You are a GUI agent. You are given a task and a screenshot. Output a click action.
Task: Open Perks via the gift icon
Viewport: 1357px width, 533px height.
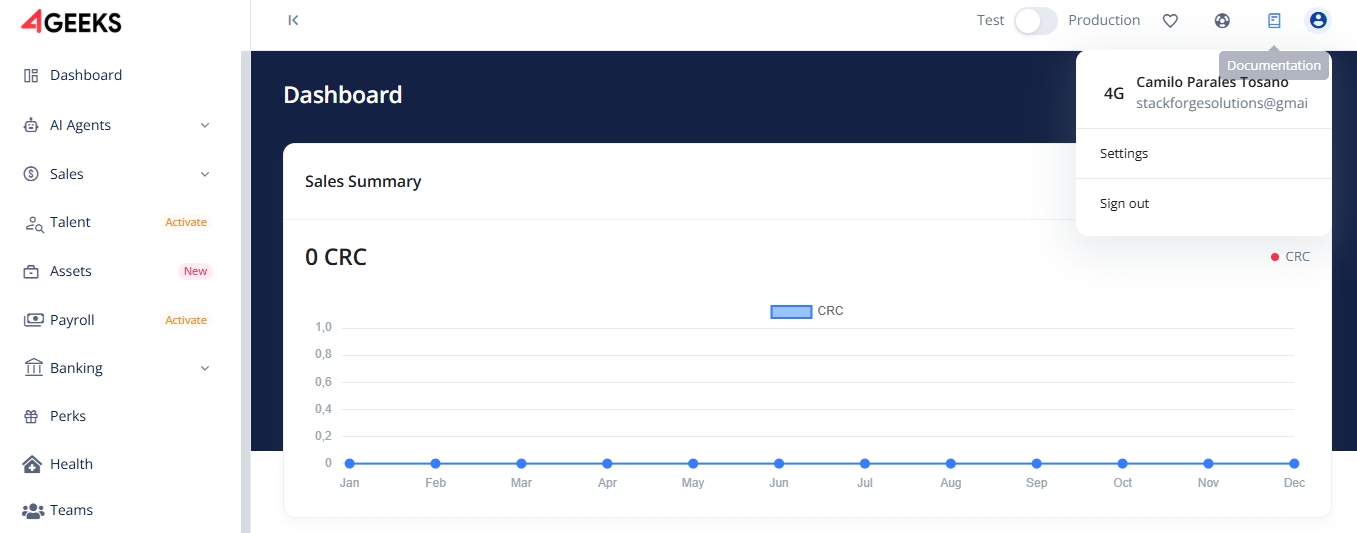tap(31, 416)
